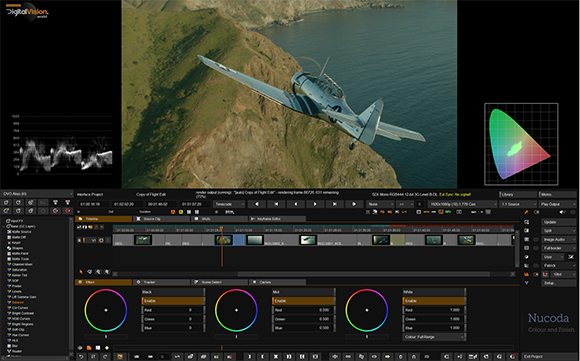Viewport: 580px width, 361px height.
Task: Switch to the Shots tab
Action: pos(219,219)
